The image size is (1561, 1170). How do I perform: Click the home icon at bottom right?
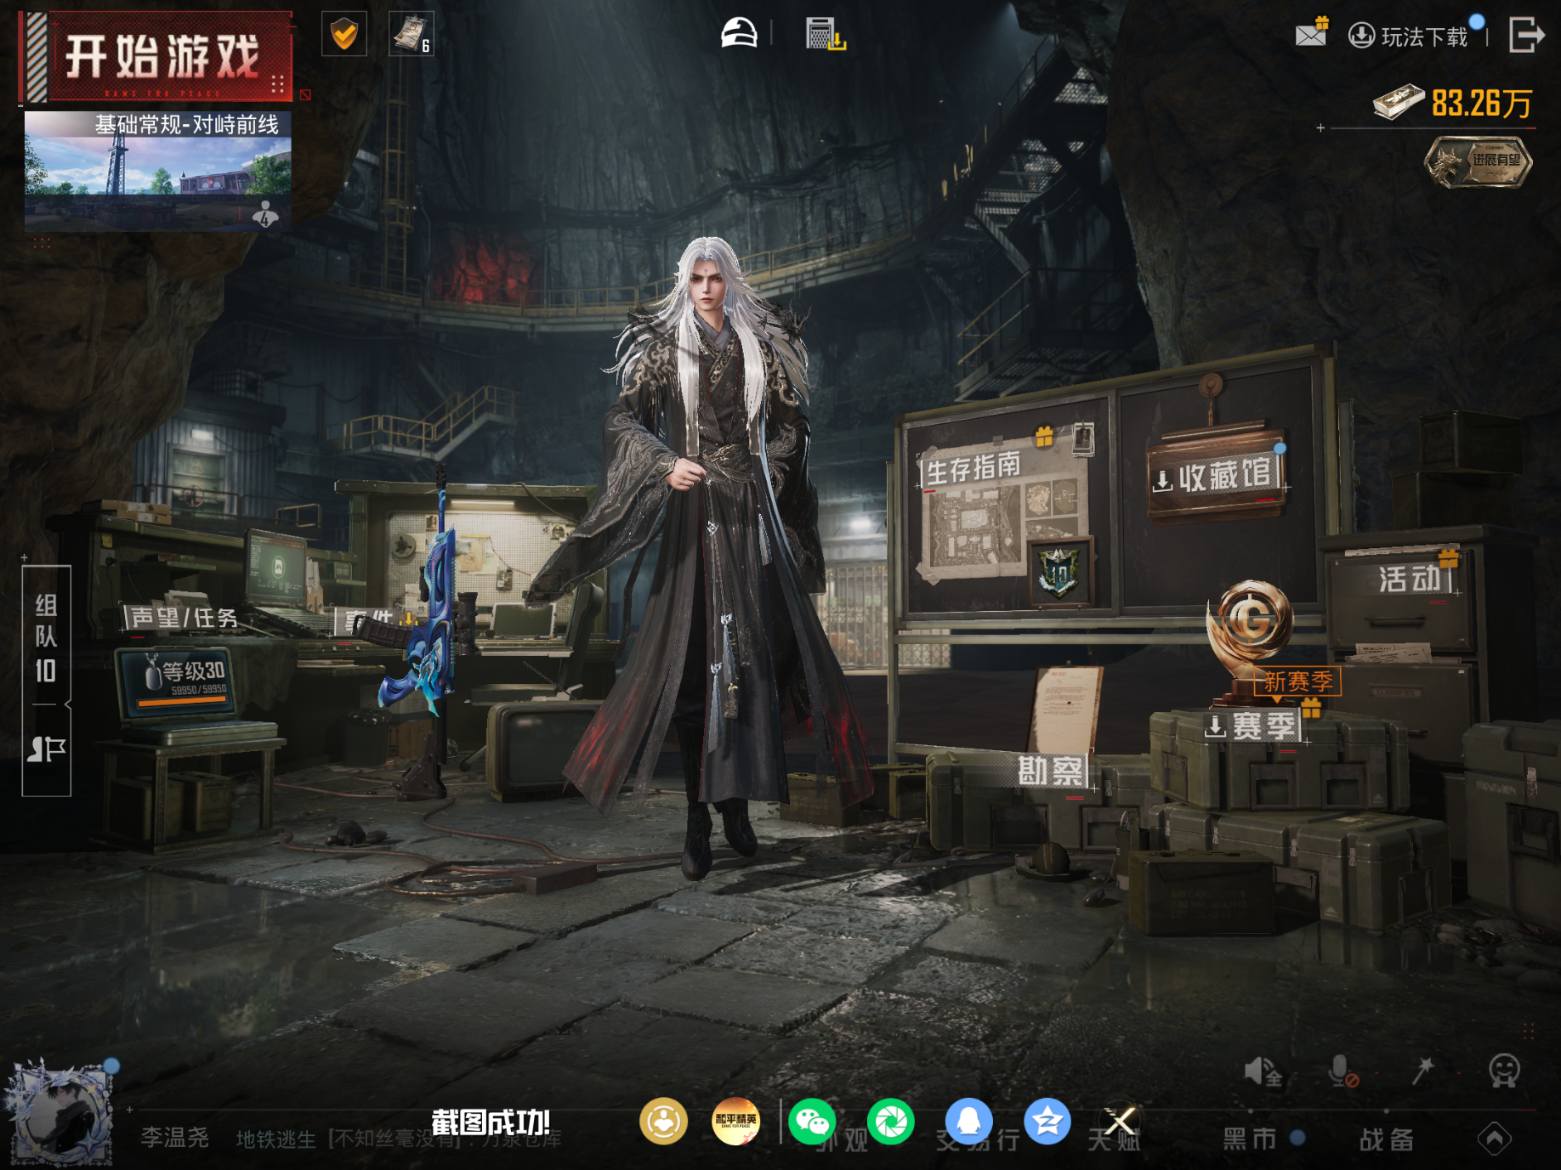click(x=1495, y=1138)
